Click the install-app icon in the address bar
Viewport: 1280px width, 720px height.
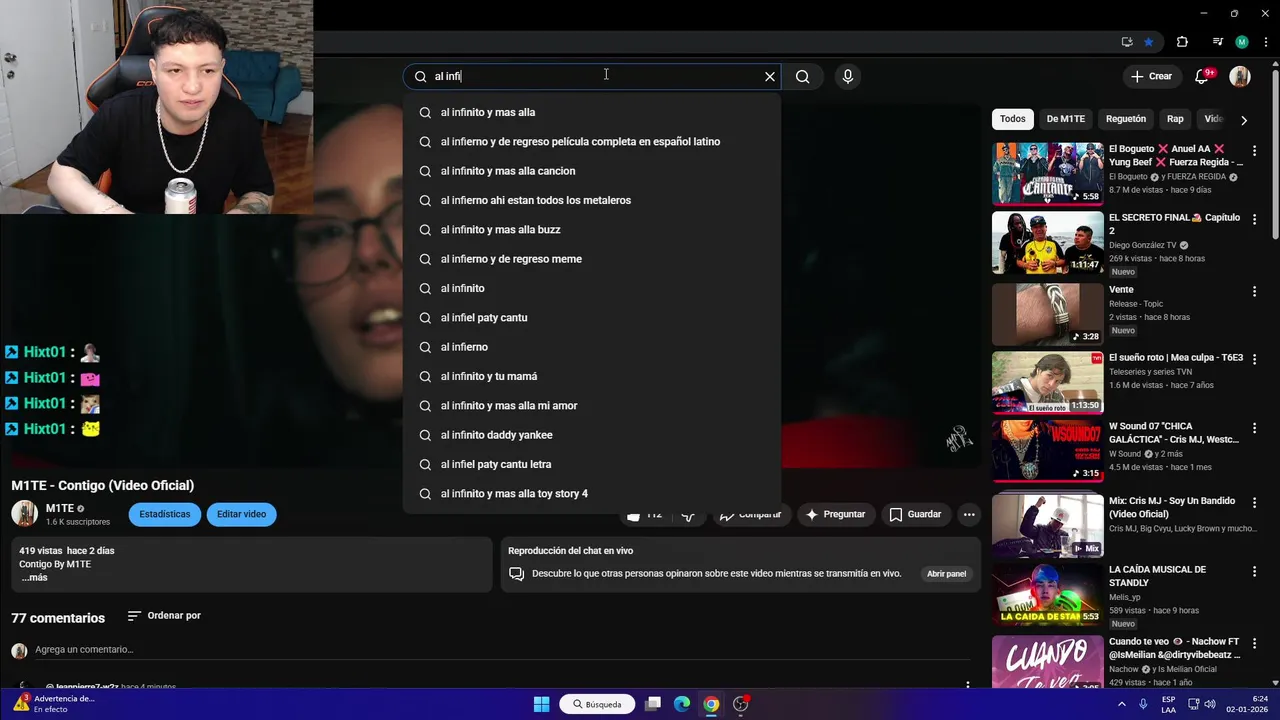pos(1127,42)
